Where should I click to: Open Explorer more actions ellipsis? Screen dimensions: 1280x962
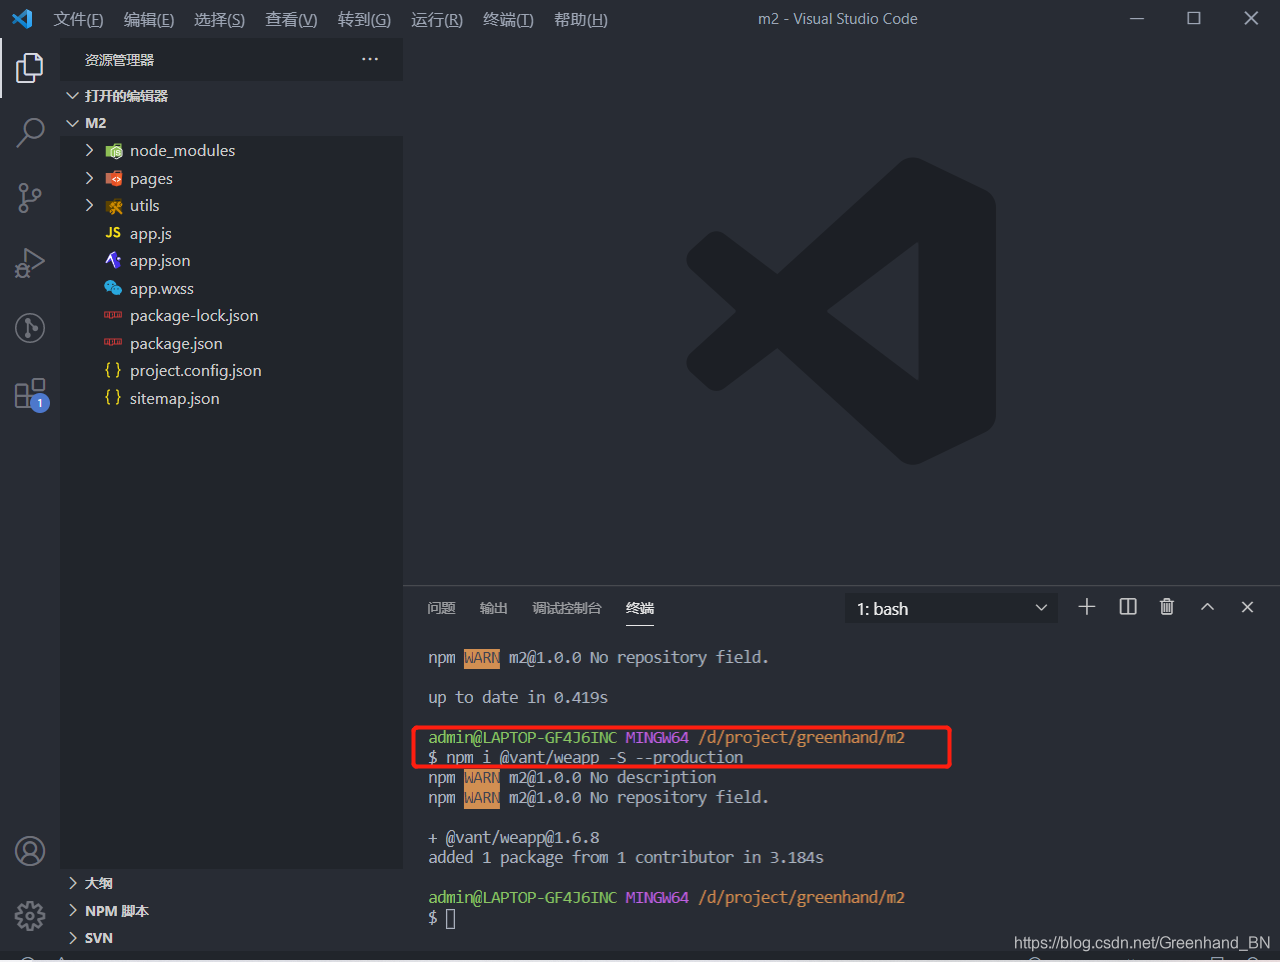[x=370, y=60]
